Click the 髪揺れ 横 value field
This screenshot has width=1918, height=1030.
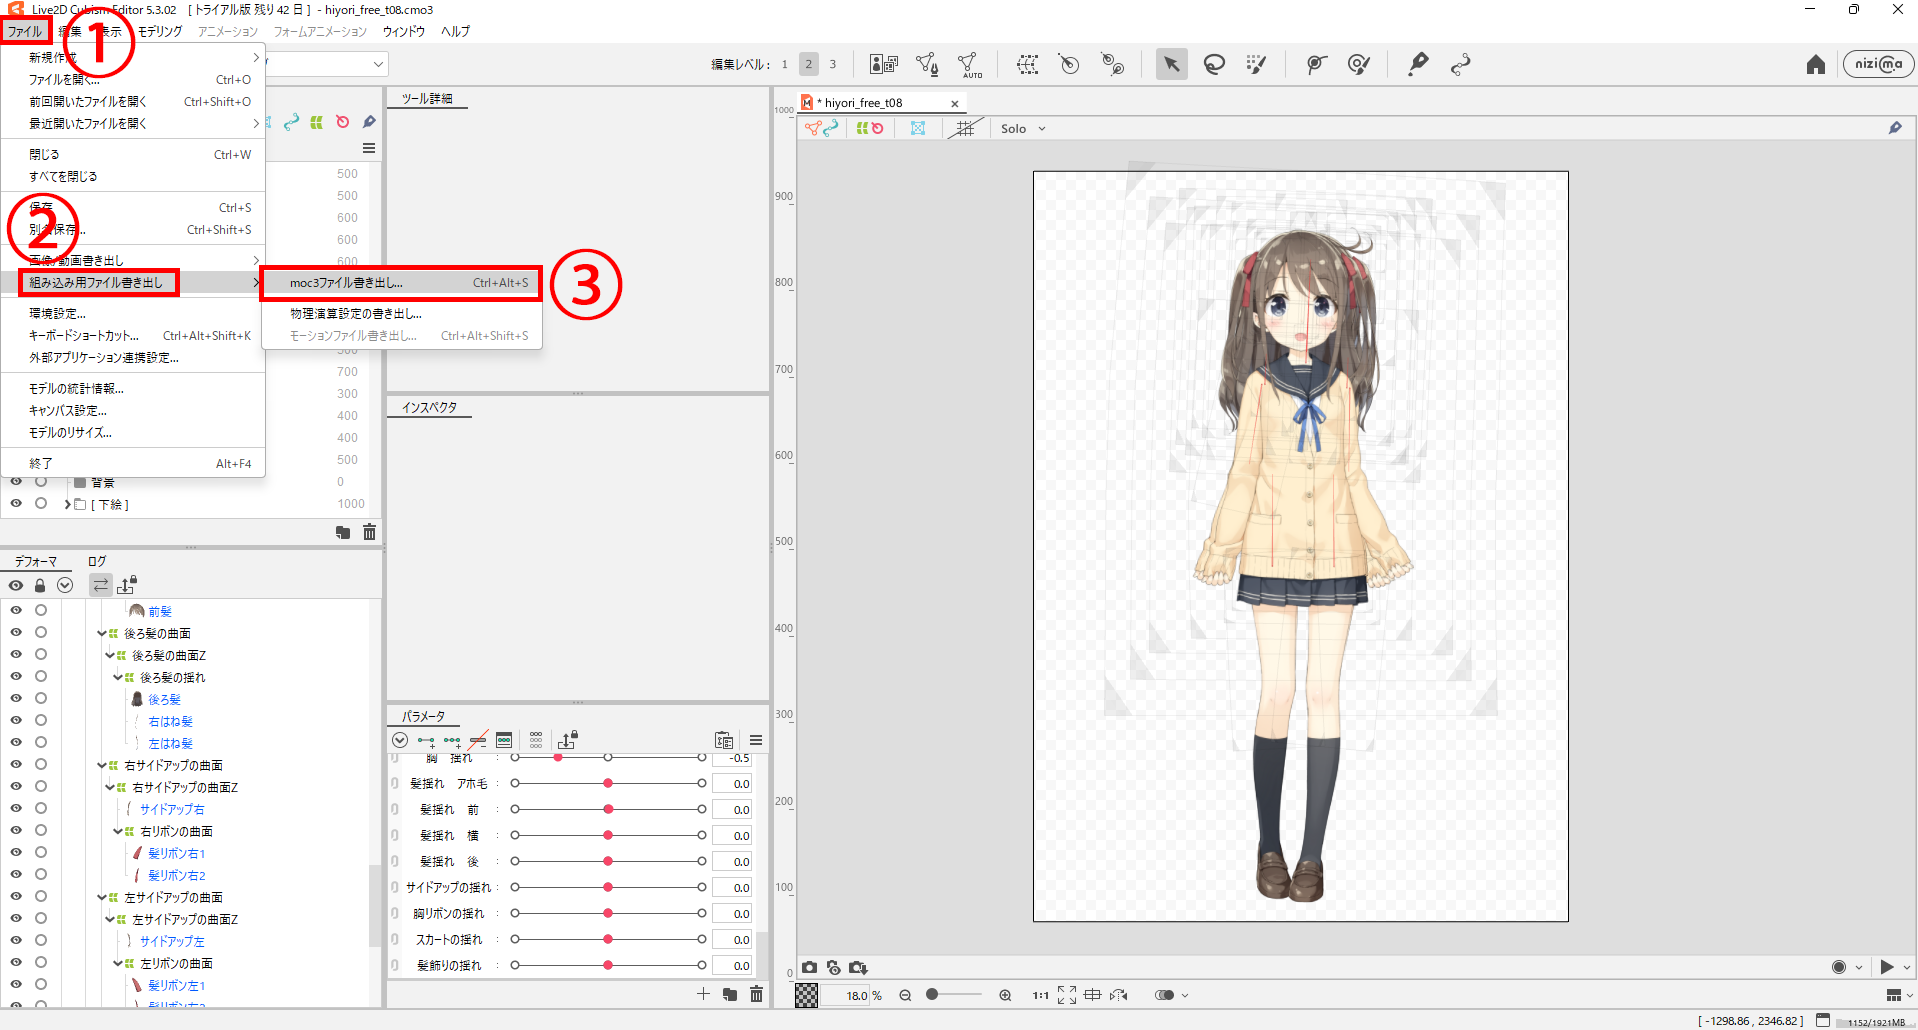tap(732, 835)
